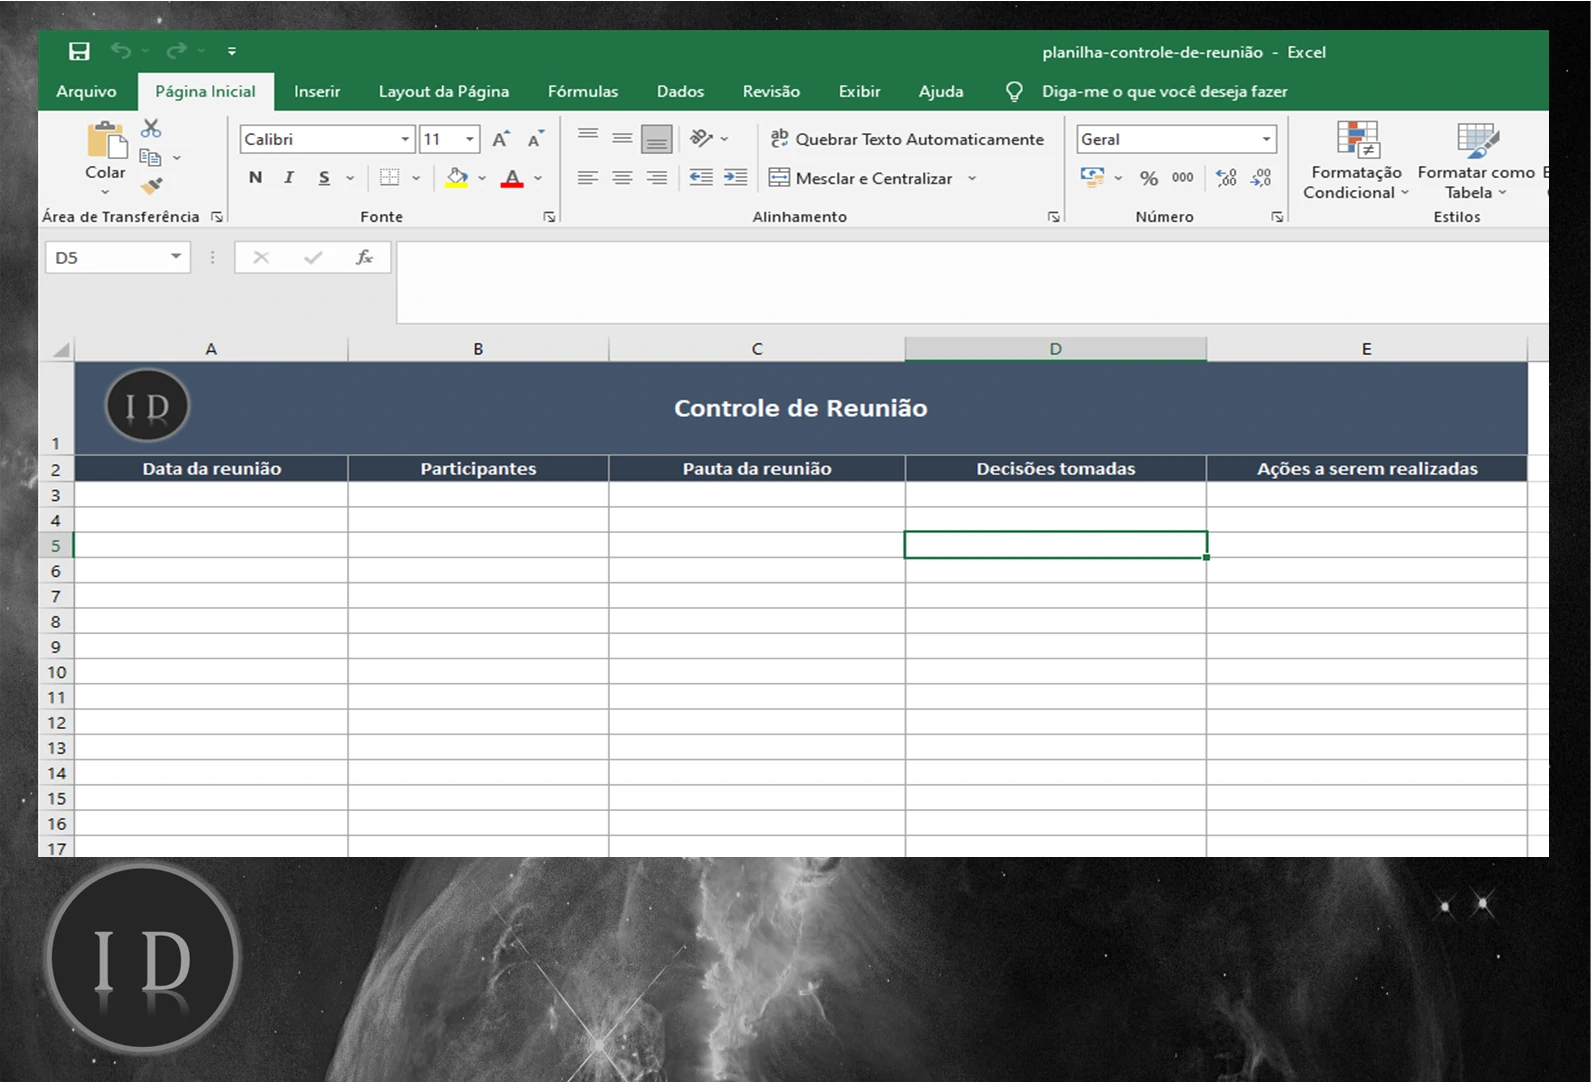1592x1083 pixels.
Task: Click the yellow Fill Color bucket
Action: (x=457, y=177)
